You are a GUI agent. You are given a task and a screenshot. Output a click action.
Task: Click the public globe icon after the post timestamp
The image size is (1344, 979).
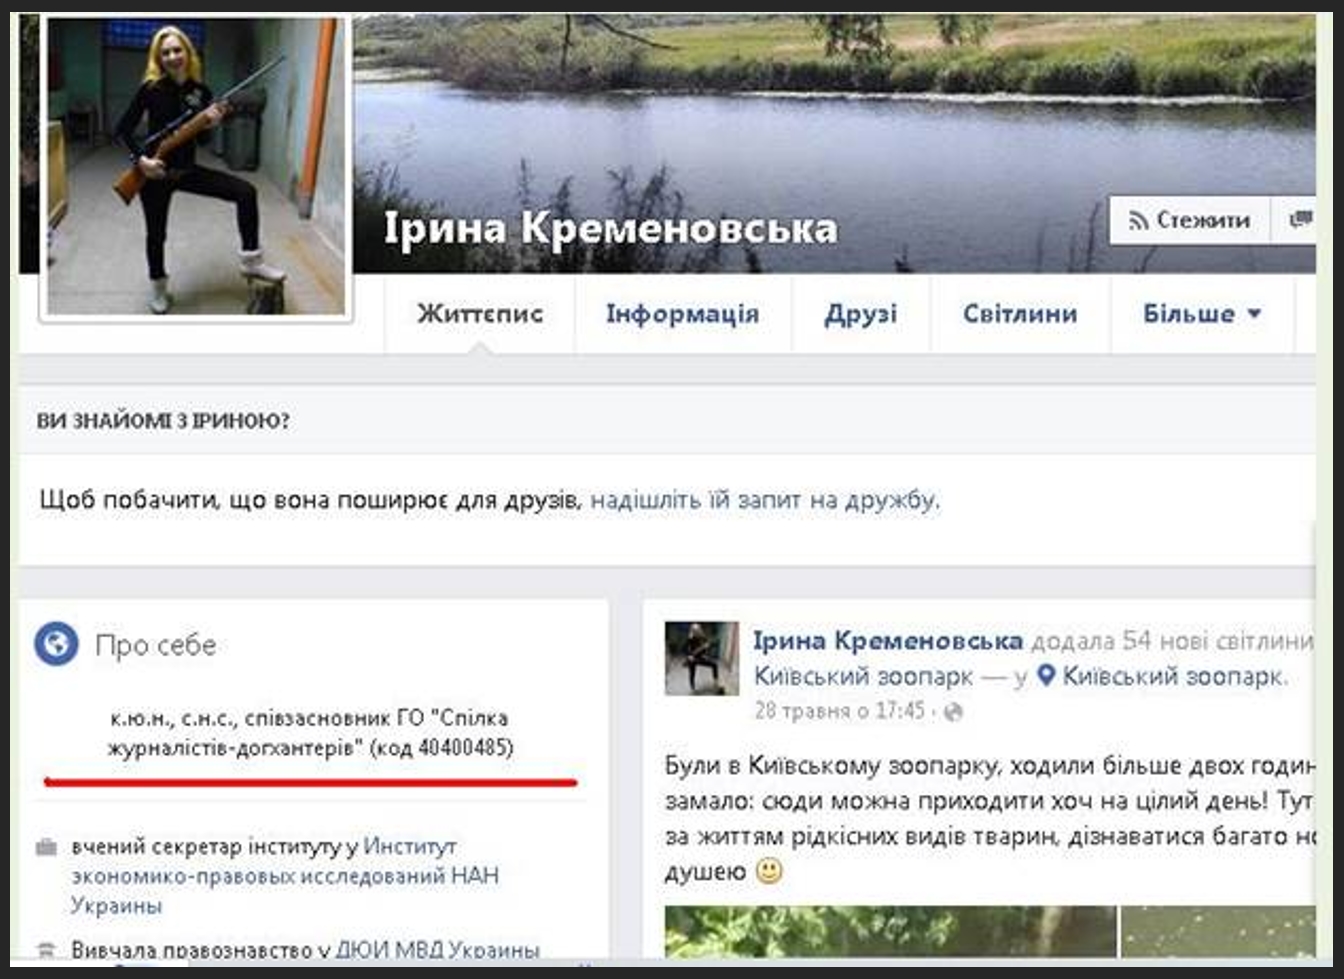(953, 712)
